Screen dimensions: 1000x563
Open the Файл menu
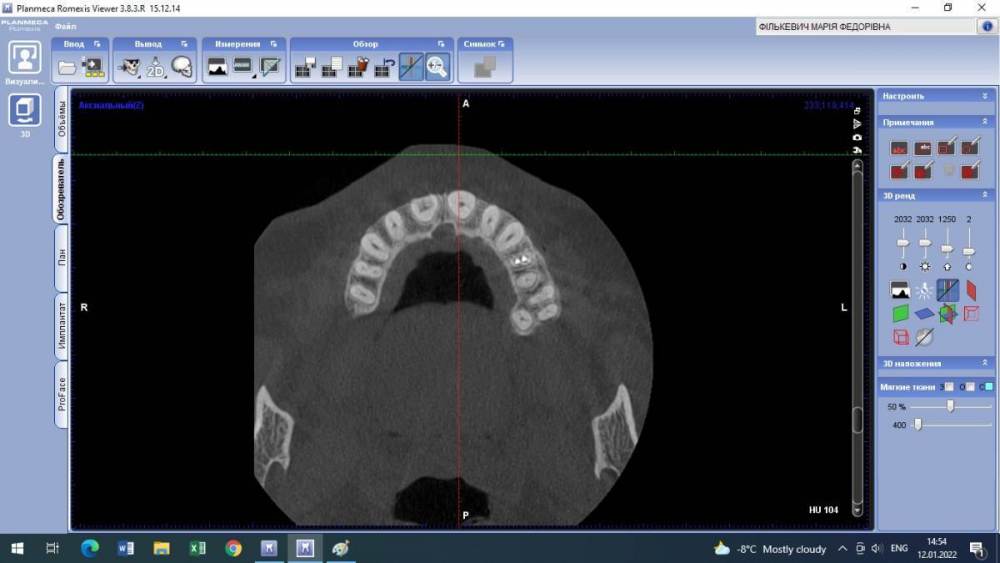[65, 27]
